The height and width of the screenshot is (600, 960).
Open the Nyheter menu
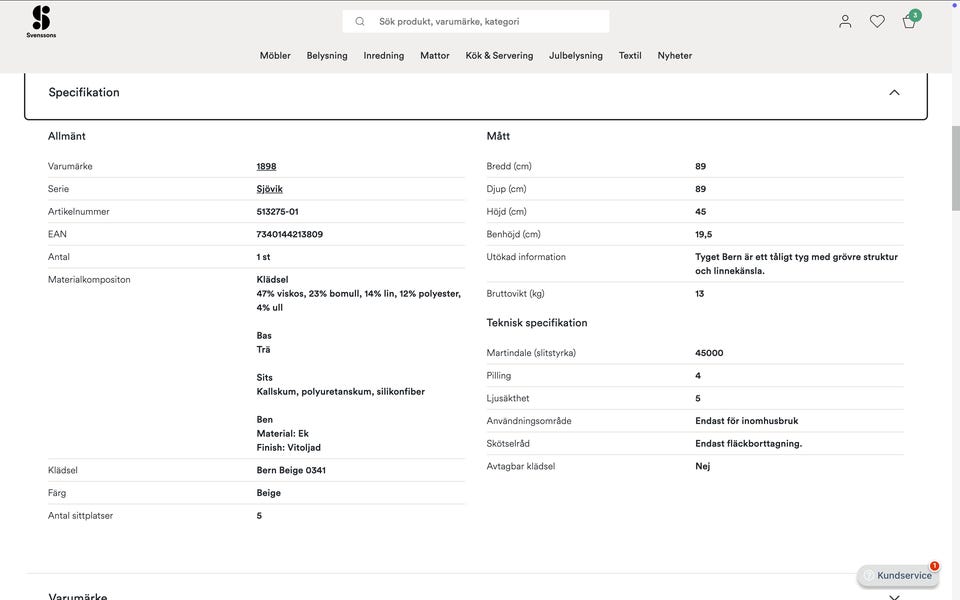click(675, 56)
